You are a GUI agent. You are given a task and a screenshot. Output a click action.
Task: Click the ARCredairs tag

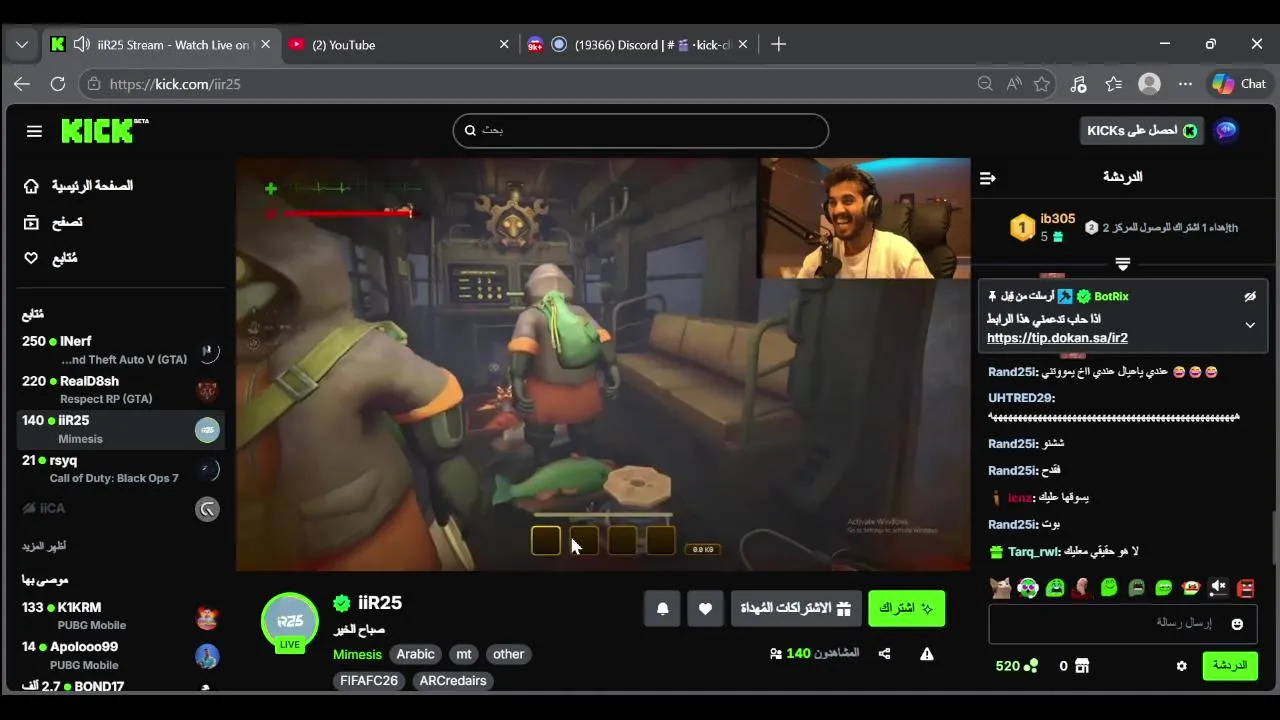coord(453,680)
